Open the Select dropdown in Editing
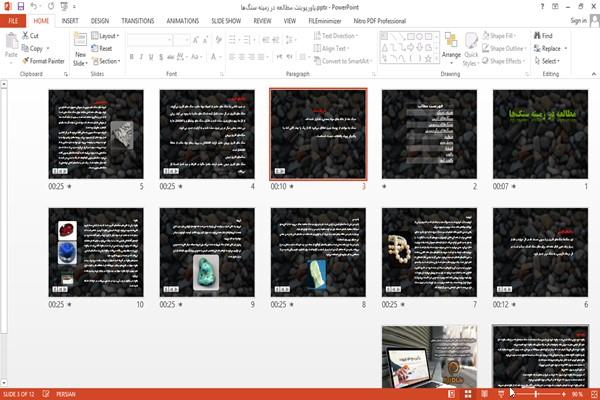600x400 pixels. [x=547, y=61]
